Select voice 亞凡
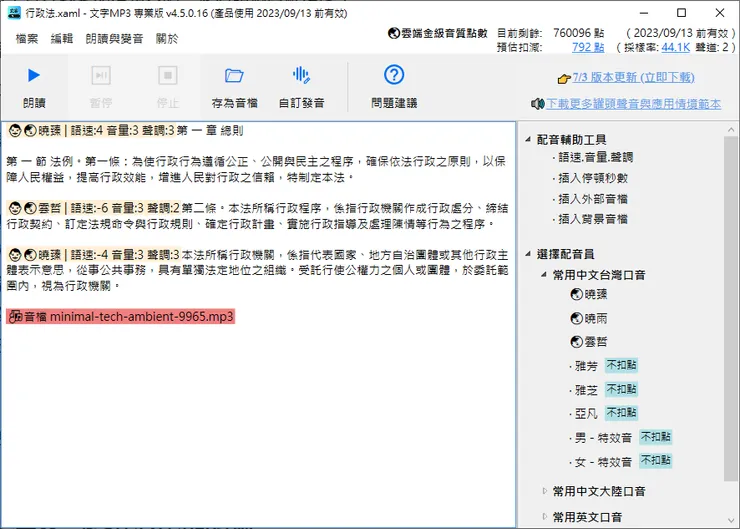The height and width of the screenshot is (529, 740). point(586,414)
